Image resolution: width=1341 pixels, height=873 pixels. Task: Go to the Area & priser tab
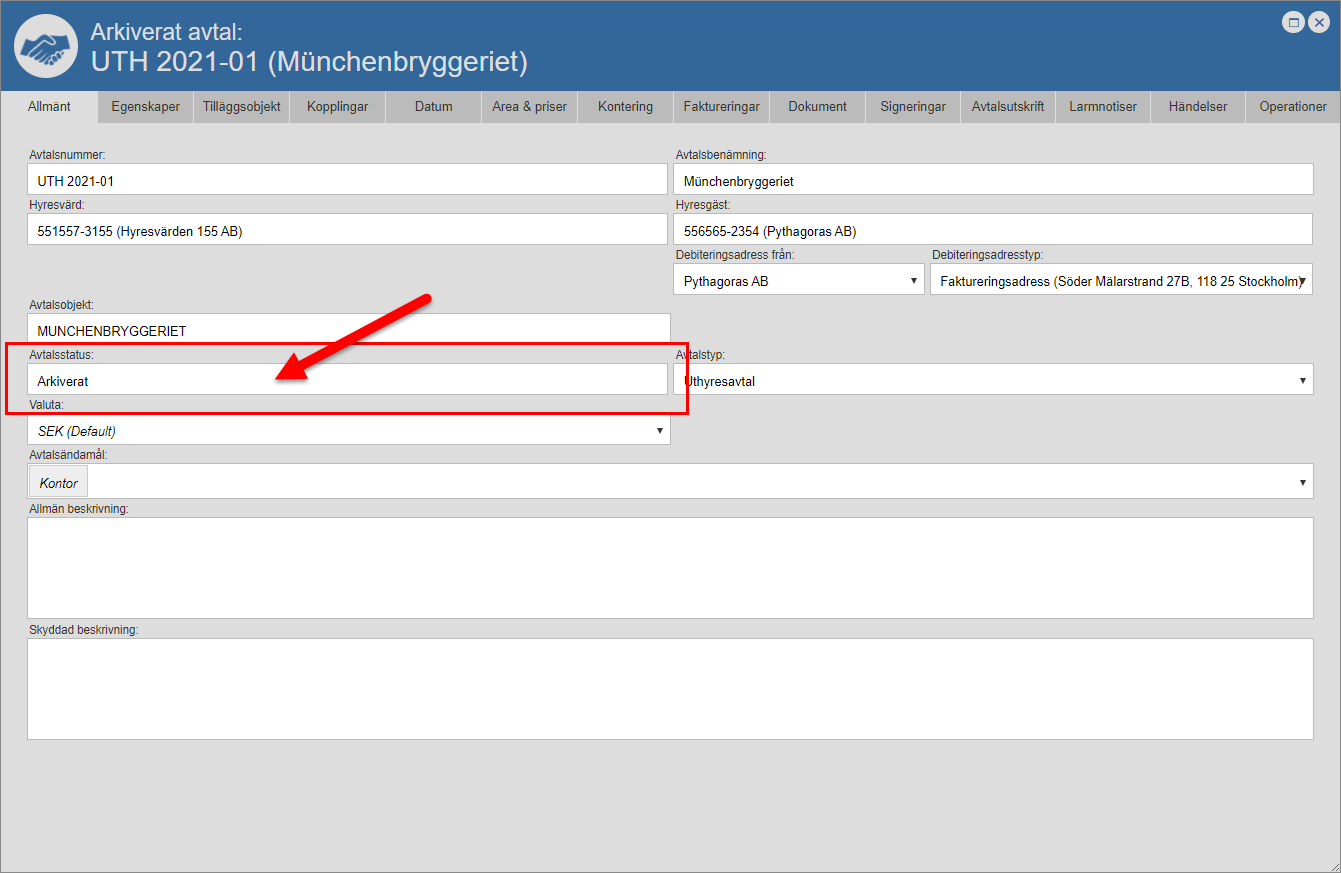click(529, 107)
